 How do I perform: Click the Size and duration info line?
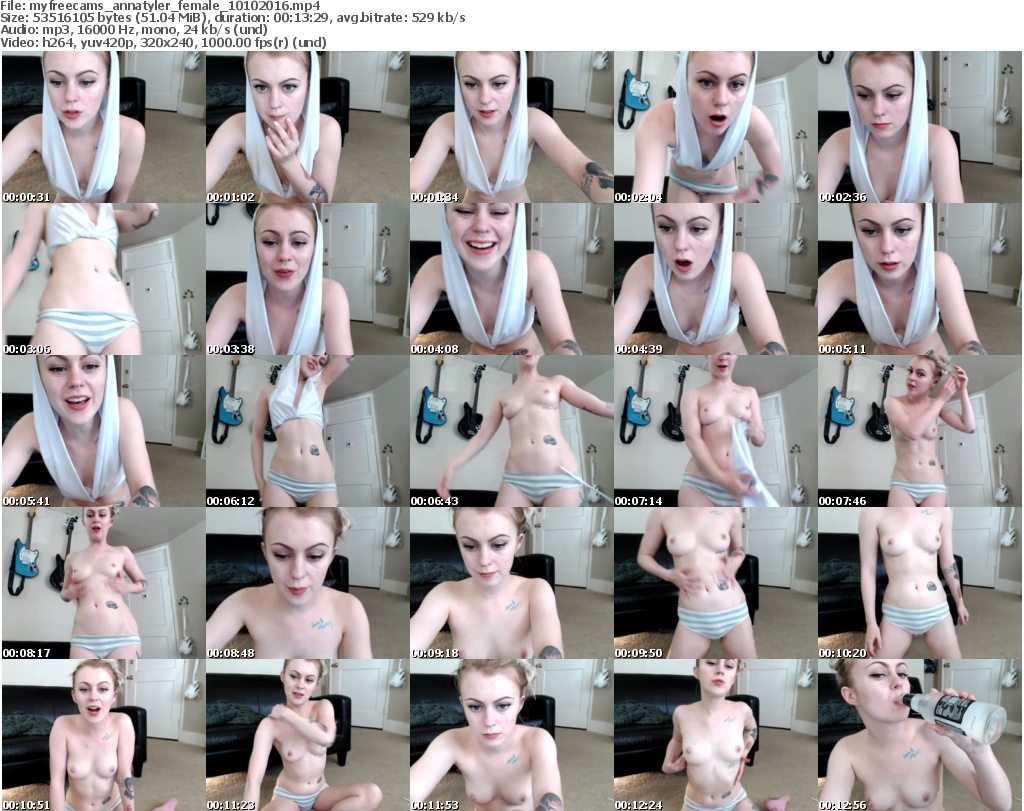(x=234, y=18)
